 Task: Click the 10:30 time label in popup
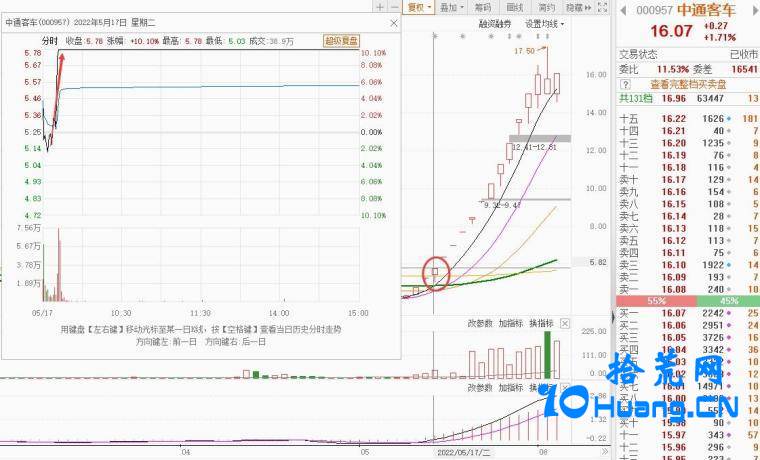click(x=121, y=314)
